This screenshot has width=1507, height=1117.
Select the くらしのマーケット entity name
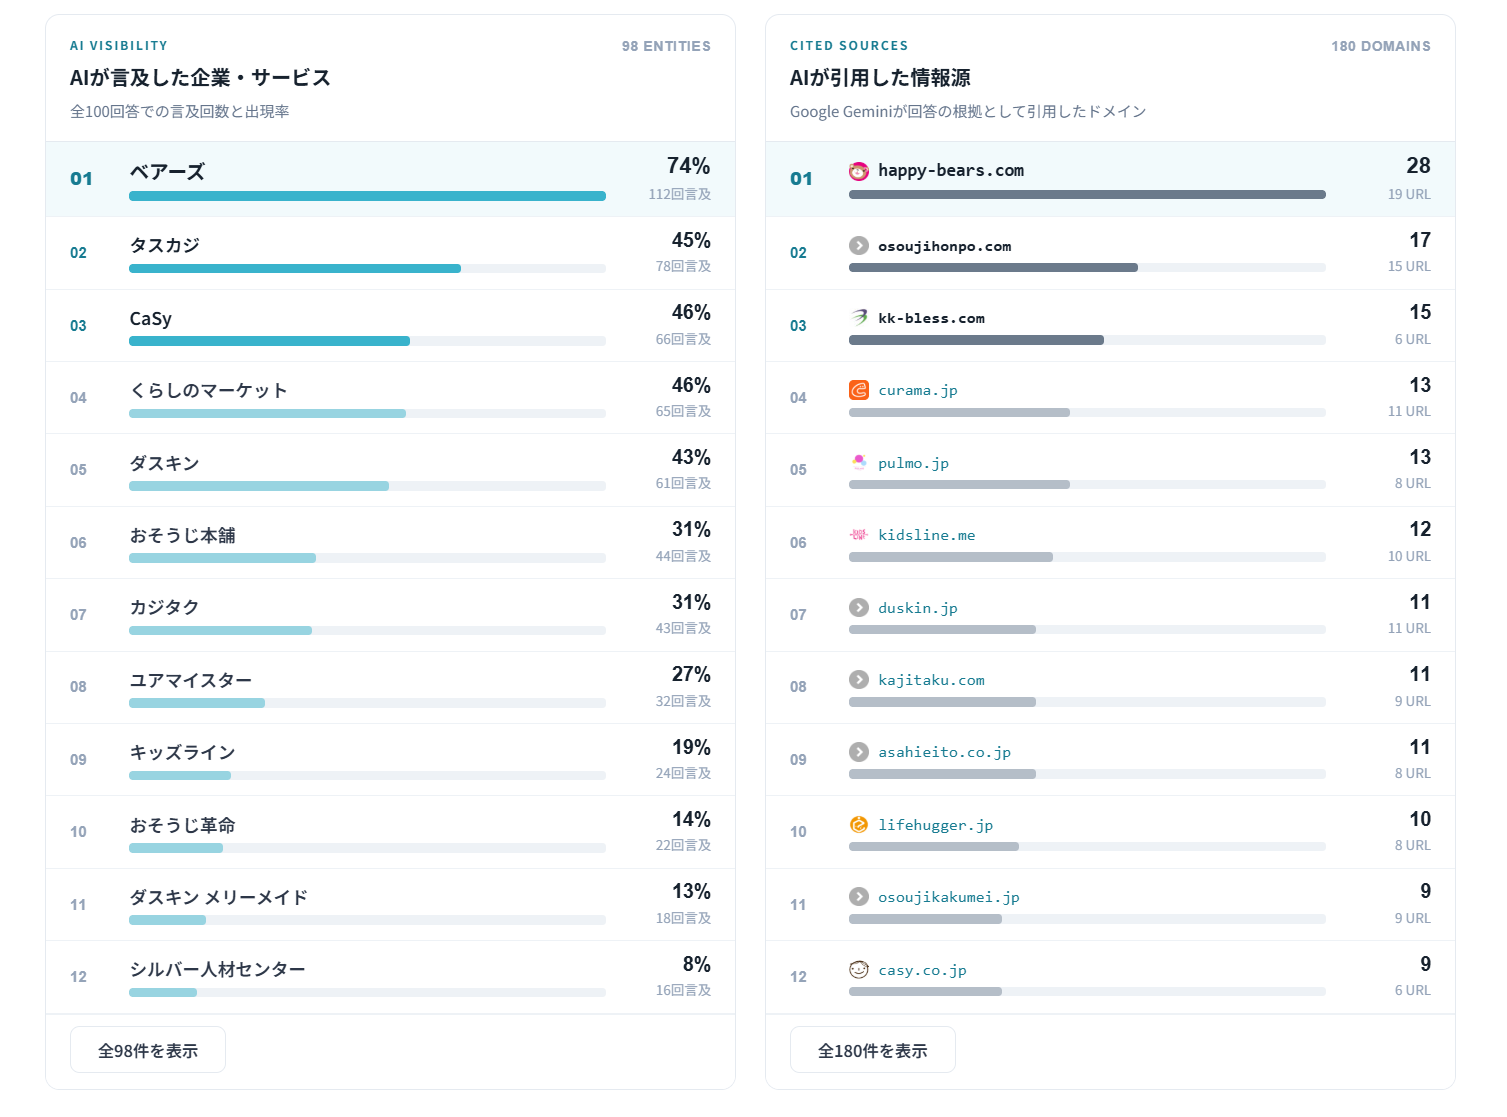point(208,390)
